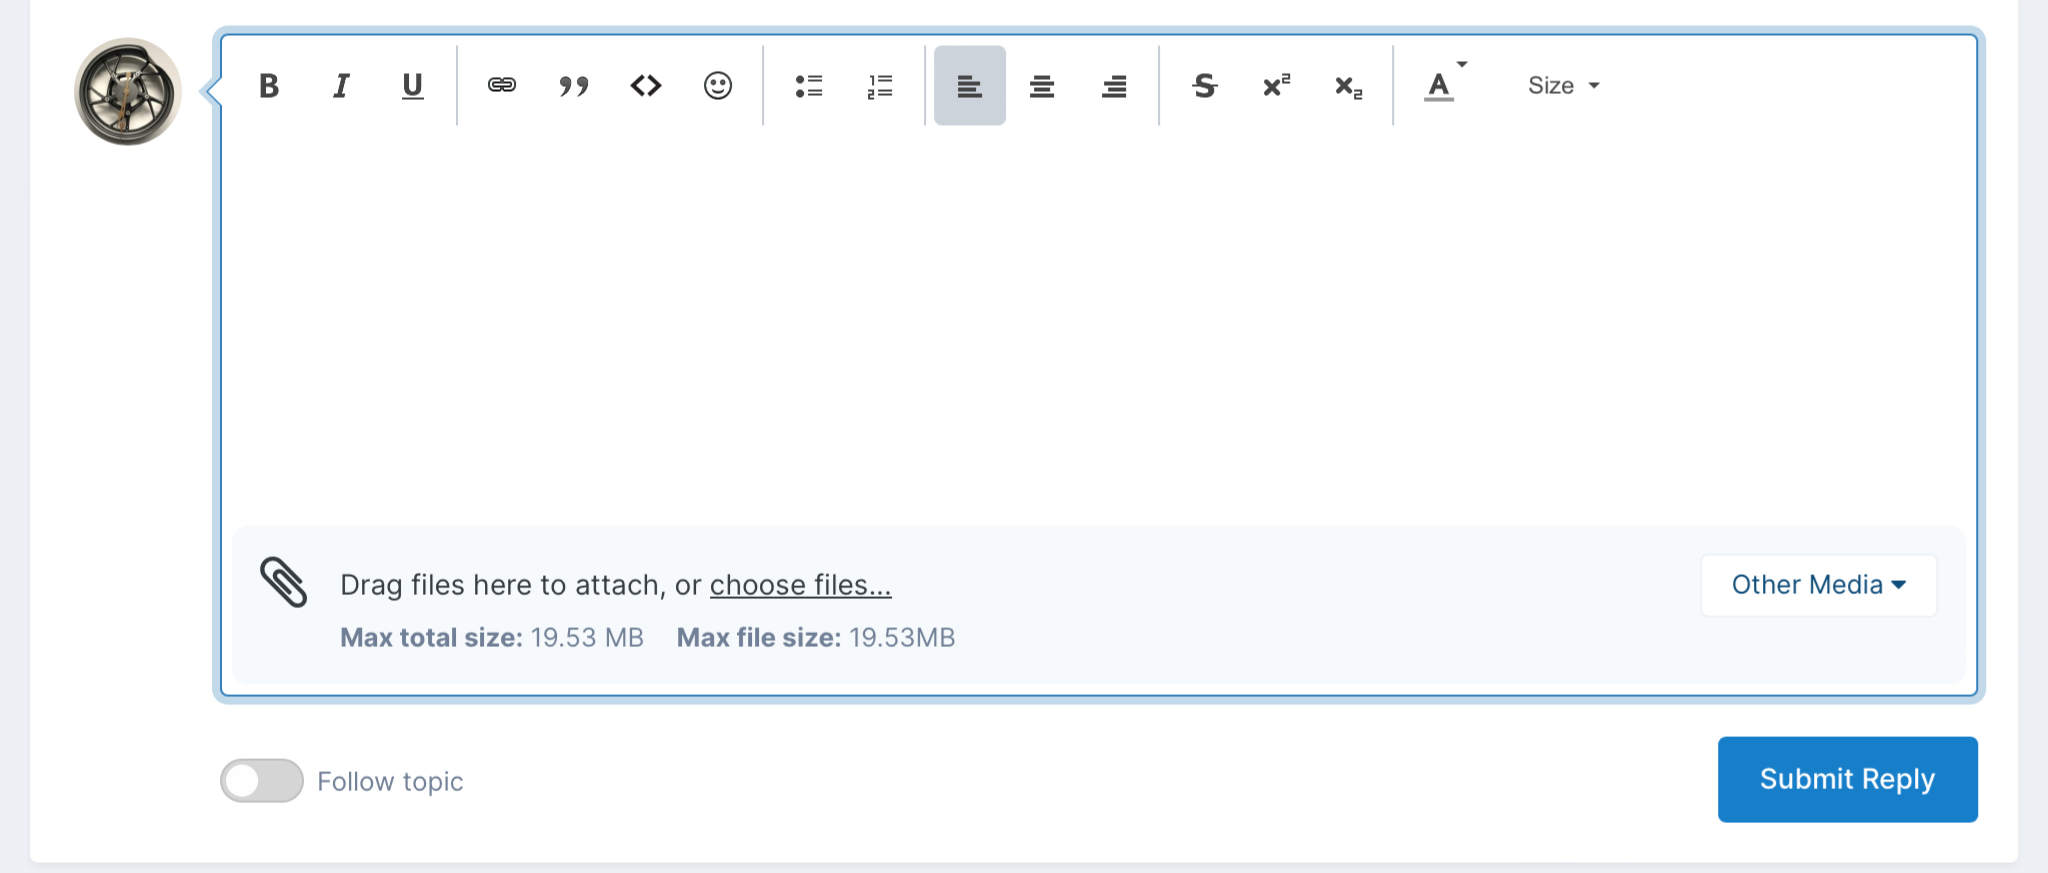The image size is (2048, 873).
Task: Center align the text
Action: (1042, 86)
